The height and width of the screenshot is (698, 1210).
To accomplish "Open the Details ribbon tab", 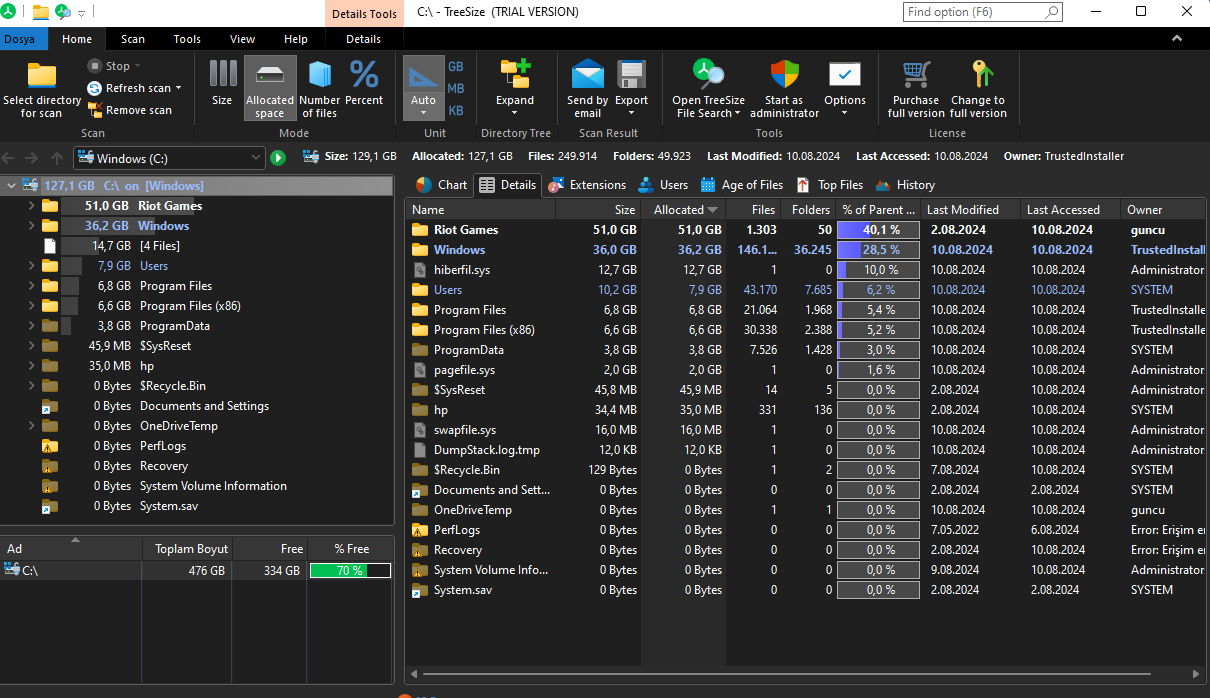I will point(363,39).
